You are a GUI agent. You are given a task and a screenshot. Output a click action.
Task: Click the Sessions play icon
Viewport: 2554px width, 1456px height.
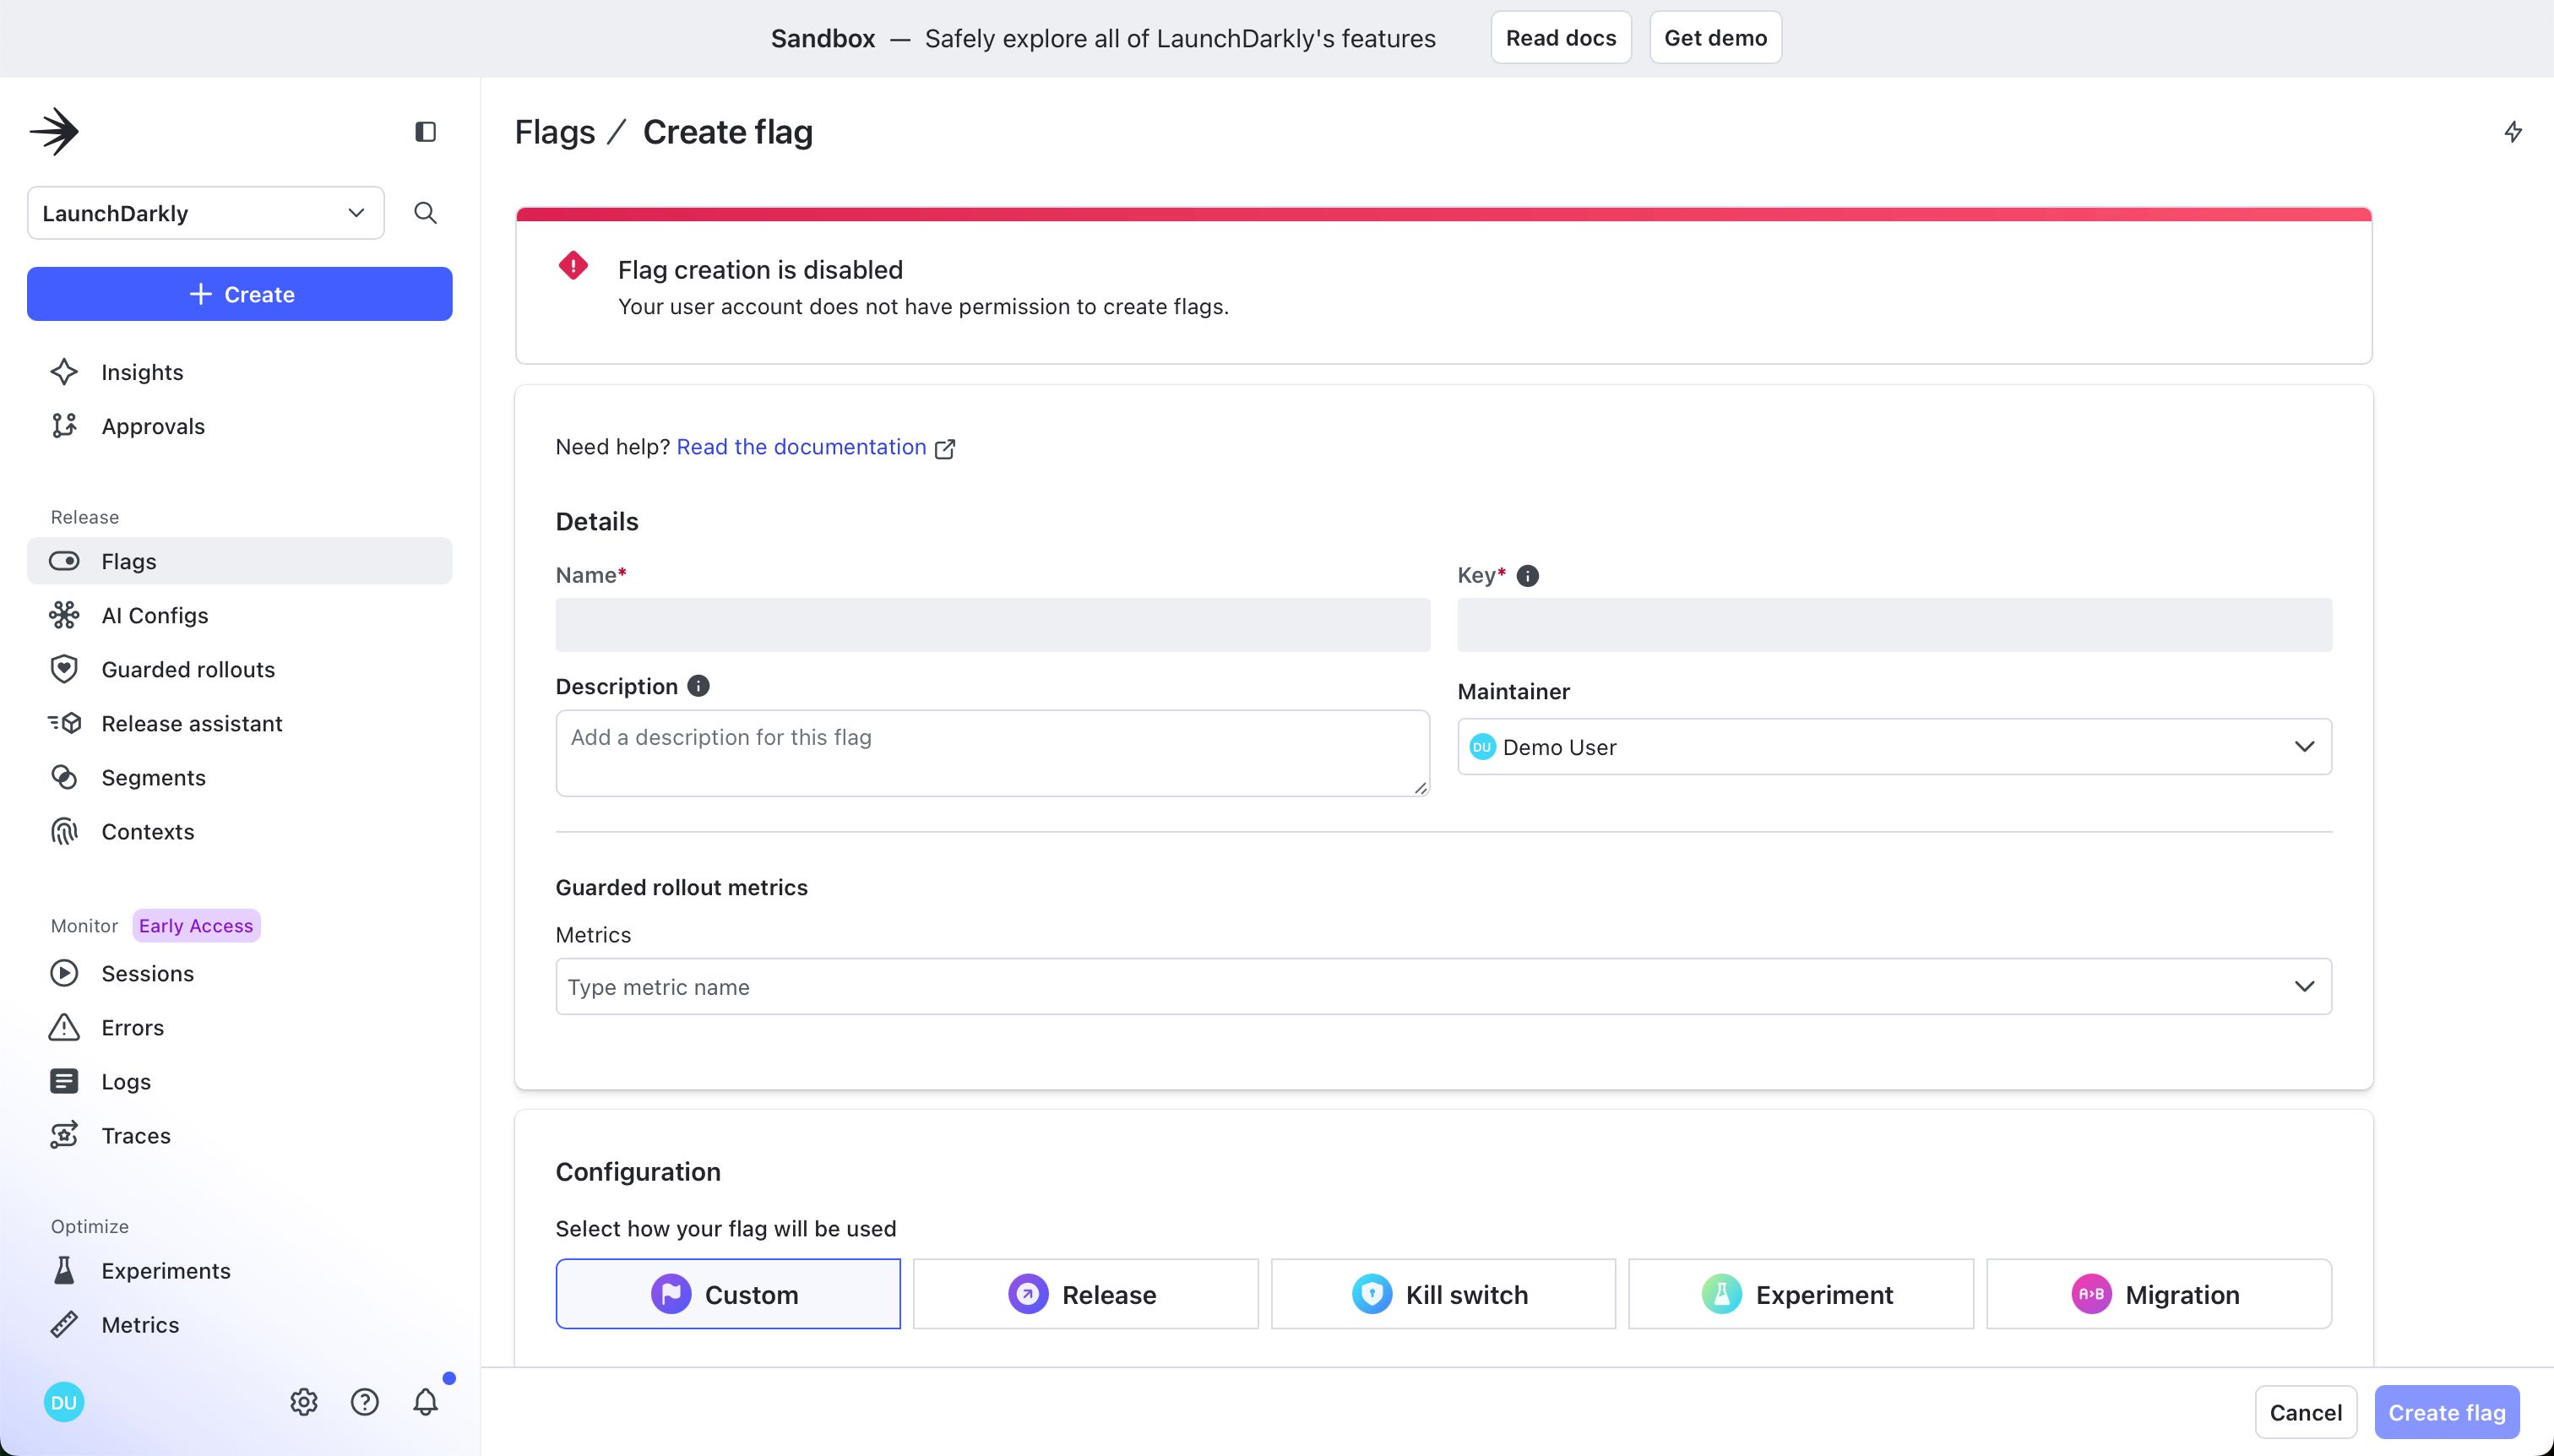pyautogui.click(x=64, y=973)
